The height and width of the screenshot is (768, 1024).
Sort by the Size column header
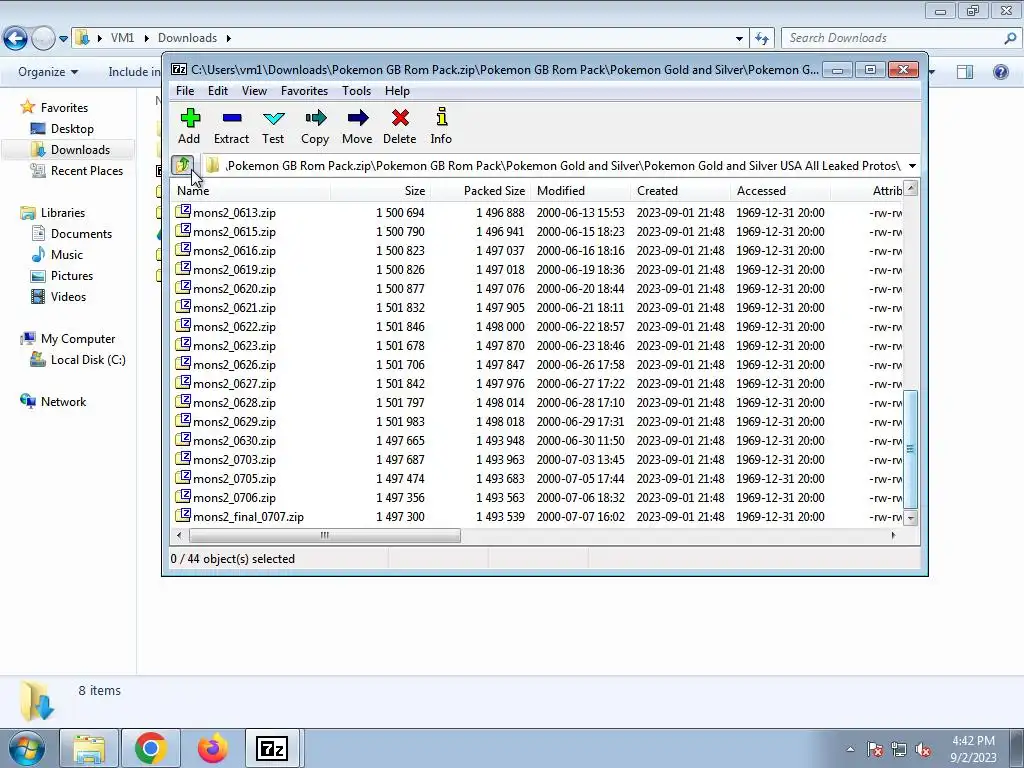[380, 191]
